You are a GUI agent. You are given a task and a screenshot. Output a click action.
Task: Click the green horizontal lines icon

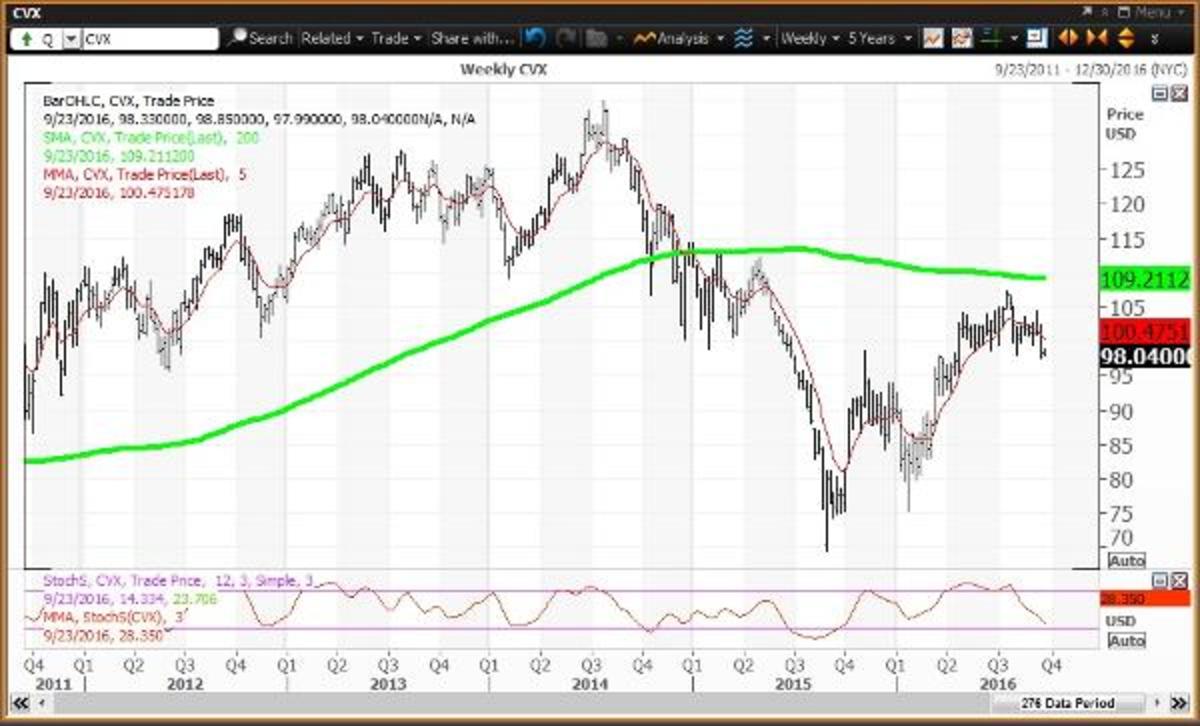point(991,38)
